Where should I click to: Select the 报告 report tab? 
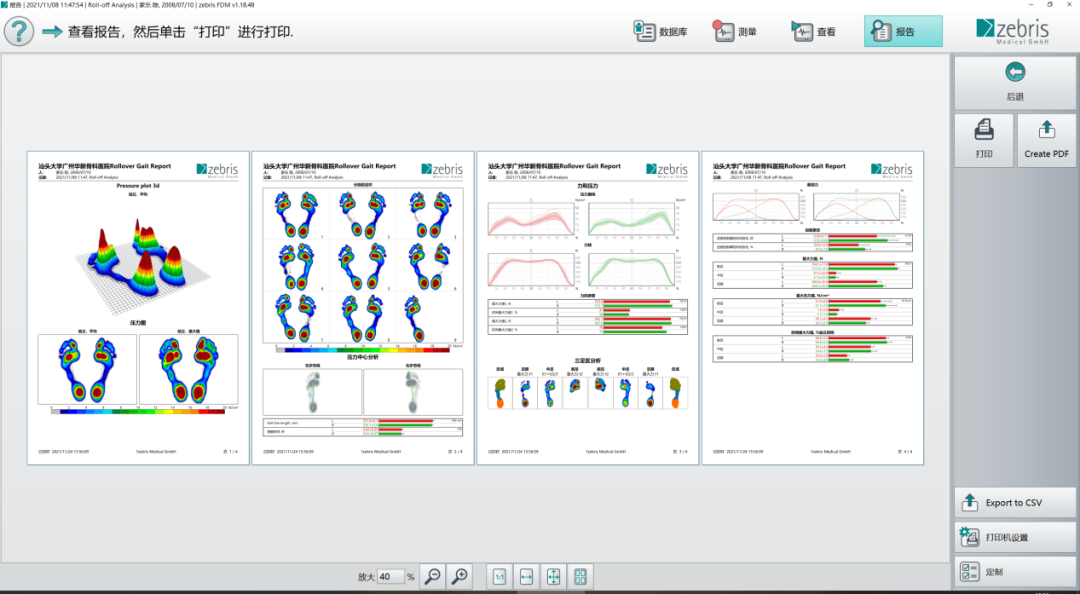[903, 31]
